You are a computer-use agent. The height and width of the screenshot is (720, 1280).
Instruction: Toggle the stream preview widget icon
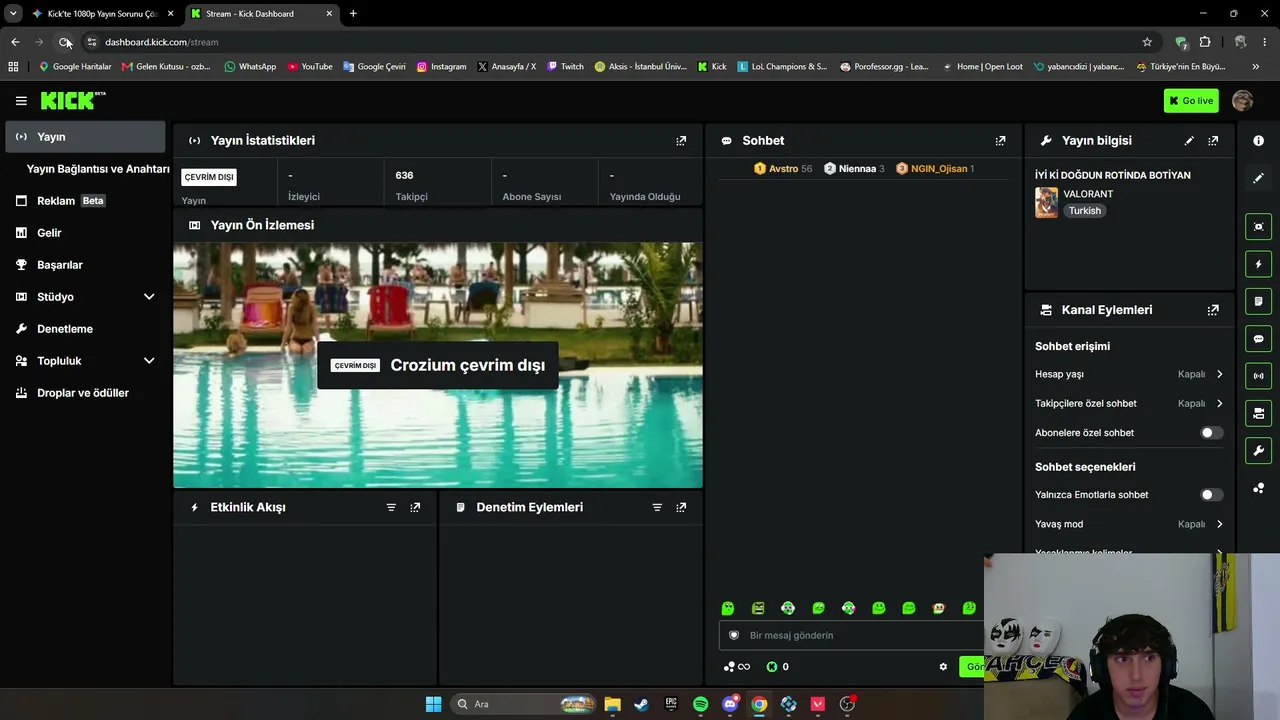tap(1258, 227)
